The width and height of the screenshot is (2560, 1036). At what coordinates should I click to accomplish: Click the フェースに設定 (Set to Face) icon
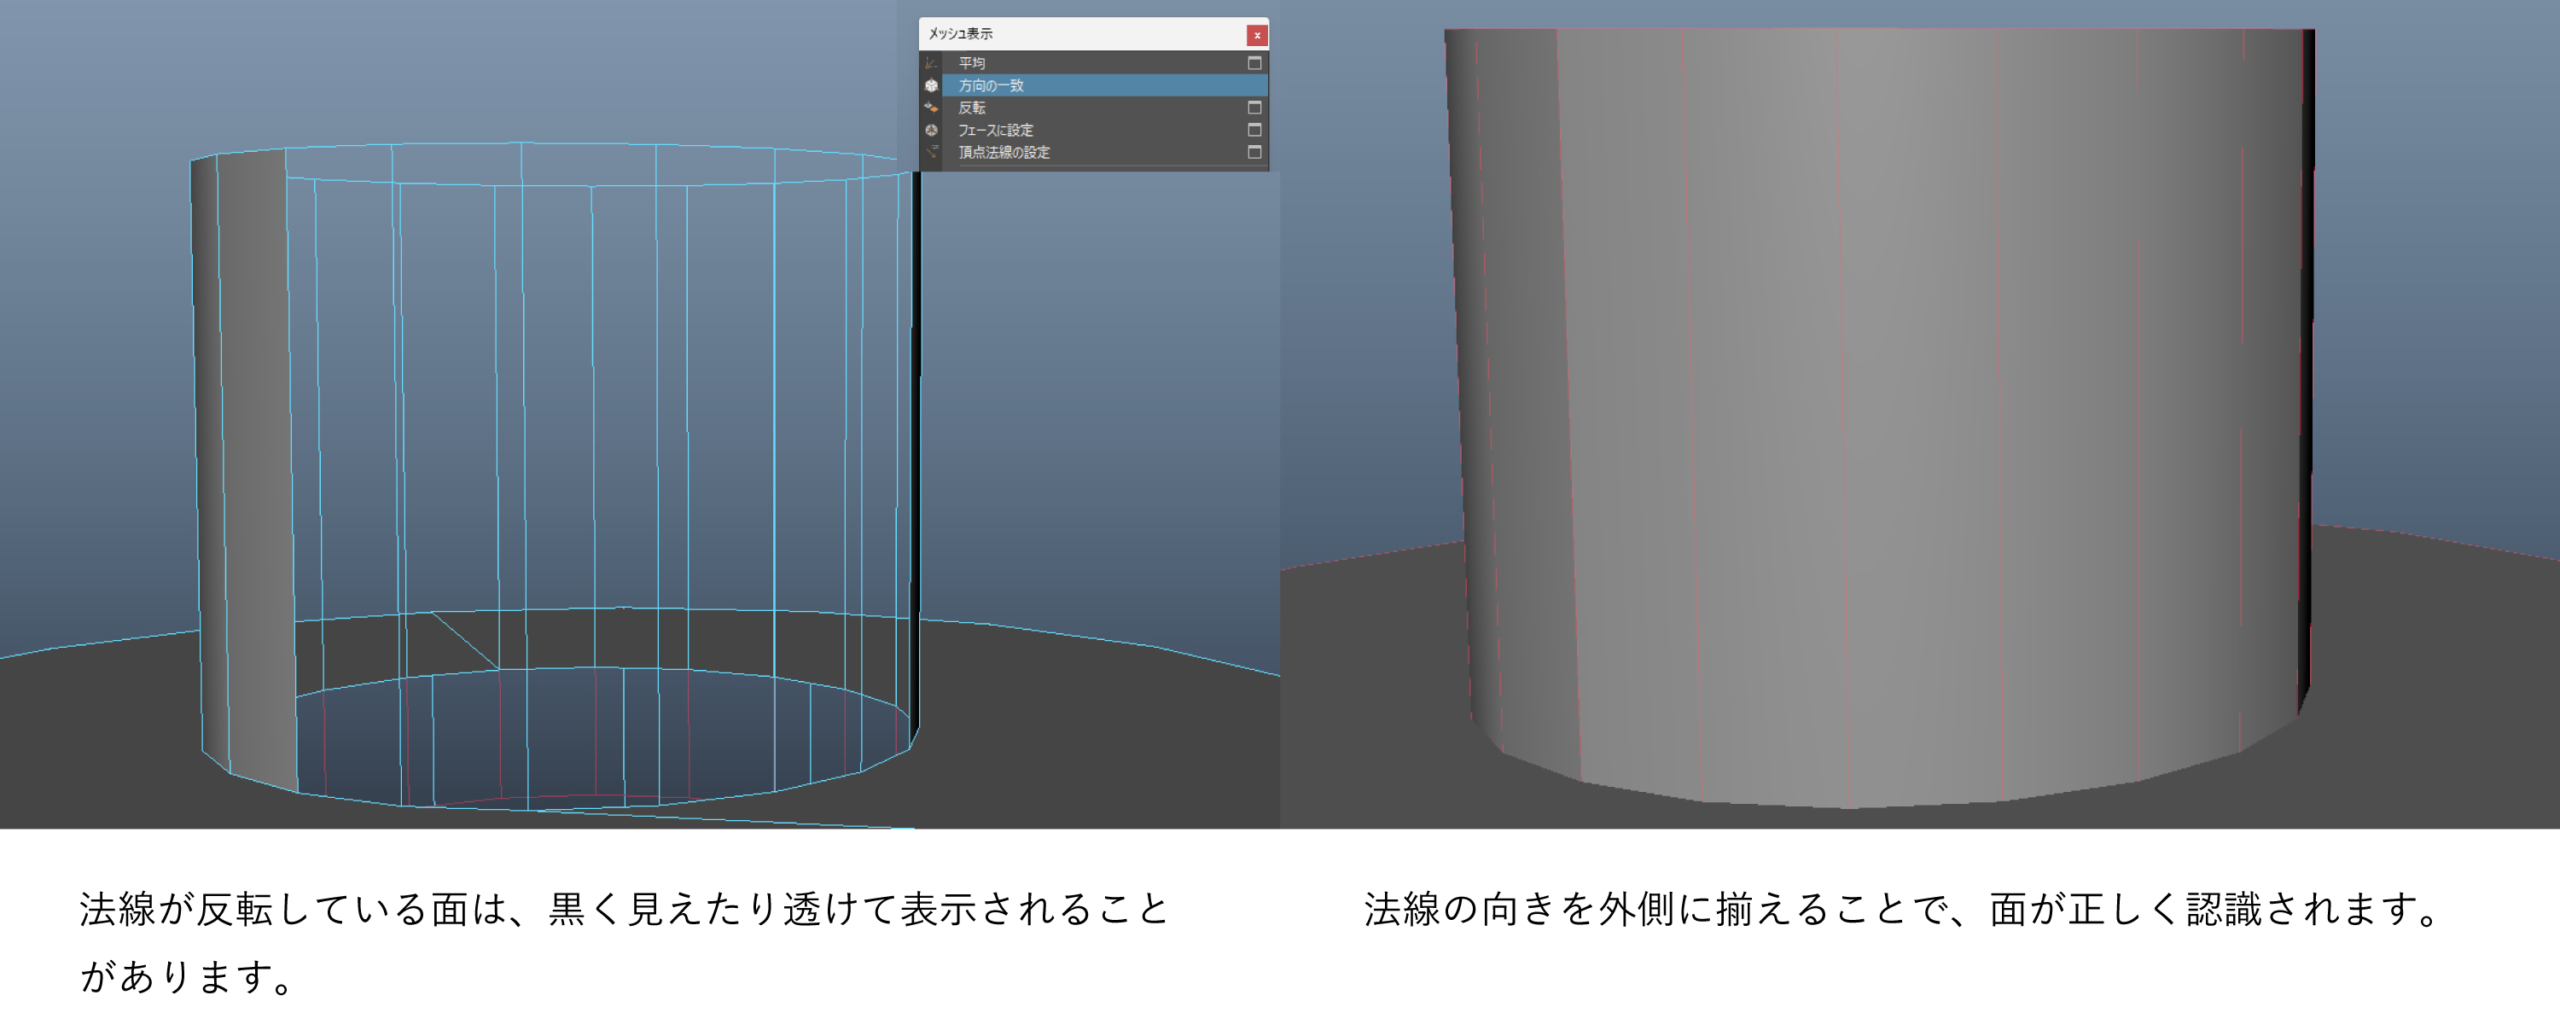pos(931,130)
